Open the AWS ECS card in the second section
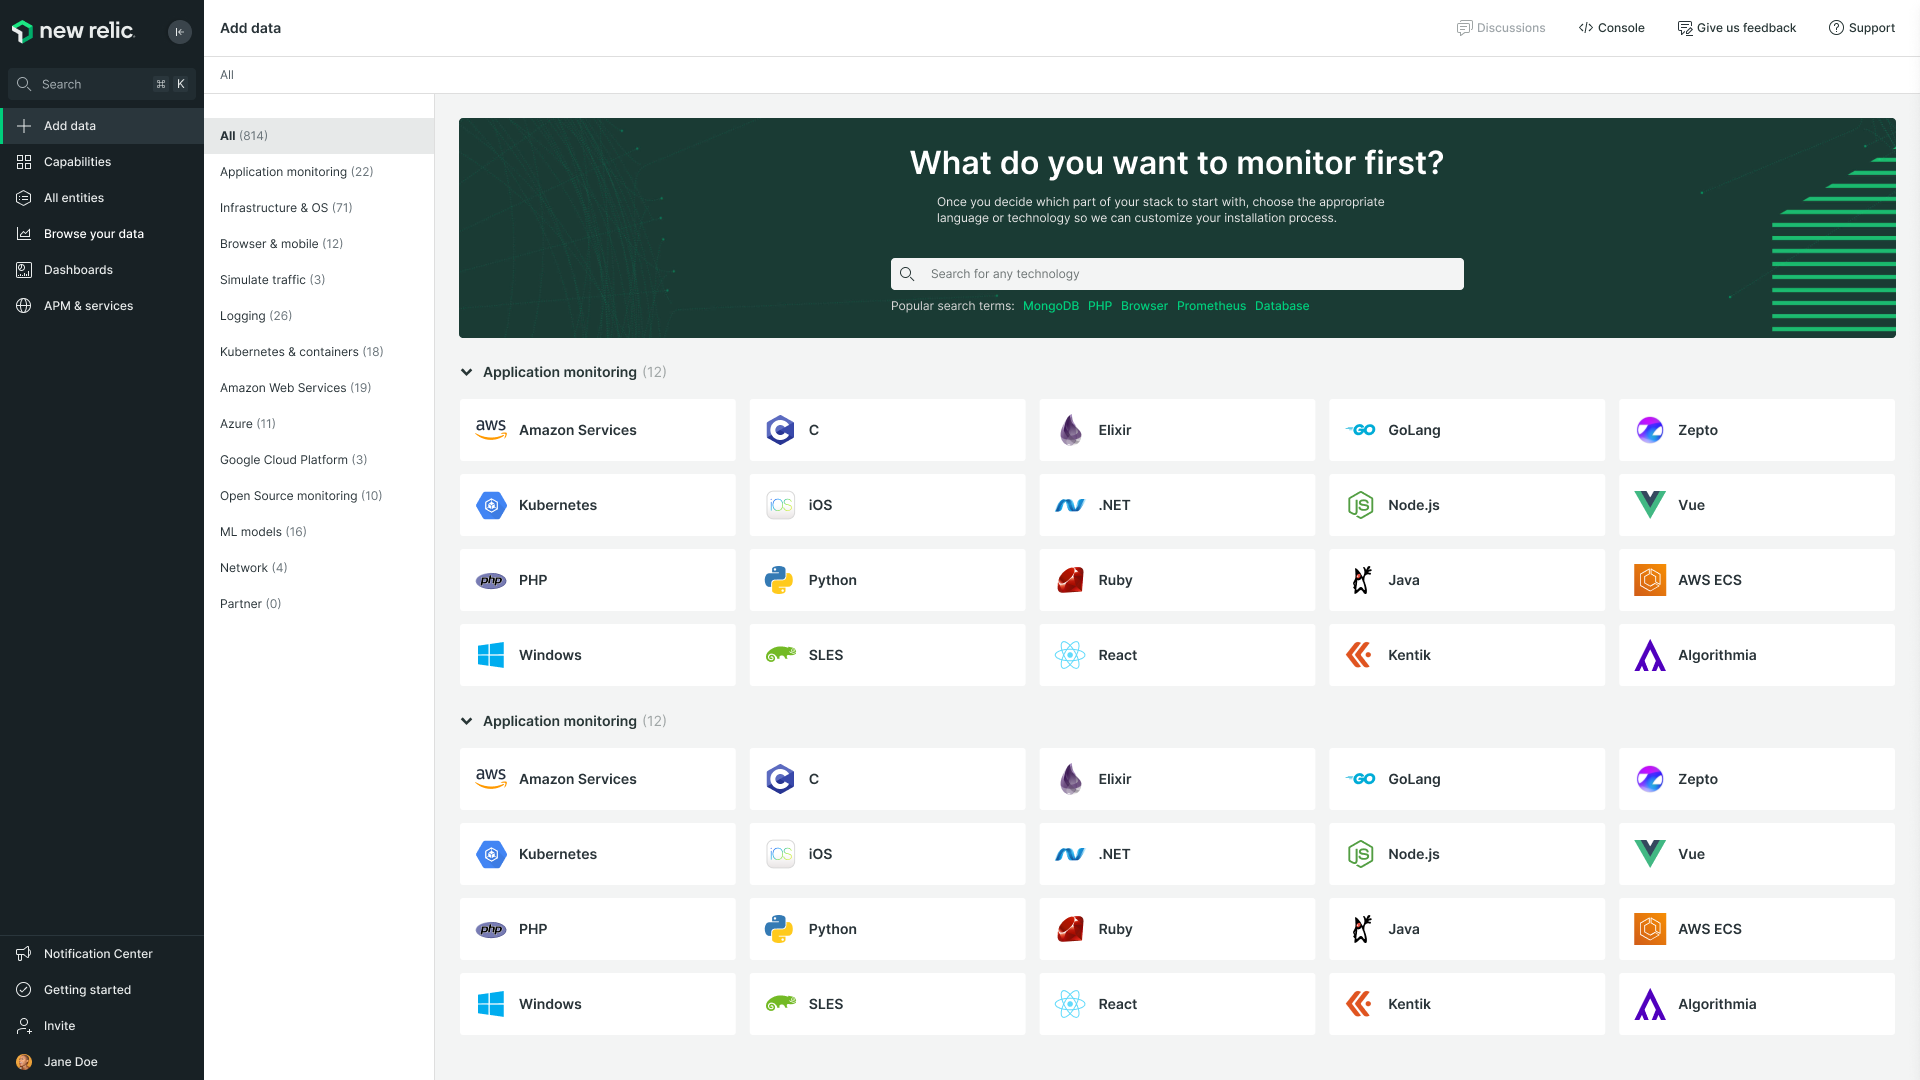The image size is (1920, 1080). (x=1757, y=929)
